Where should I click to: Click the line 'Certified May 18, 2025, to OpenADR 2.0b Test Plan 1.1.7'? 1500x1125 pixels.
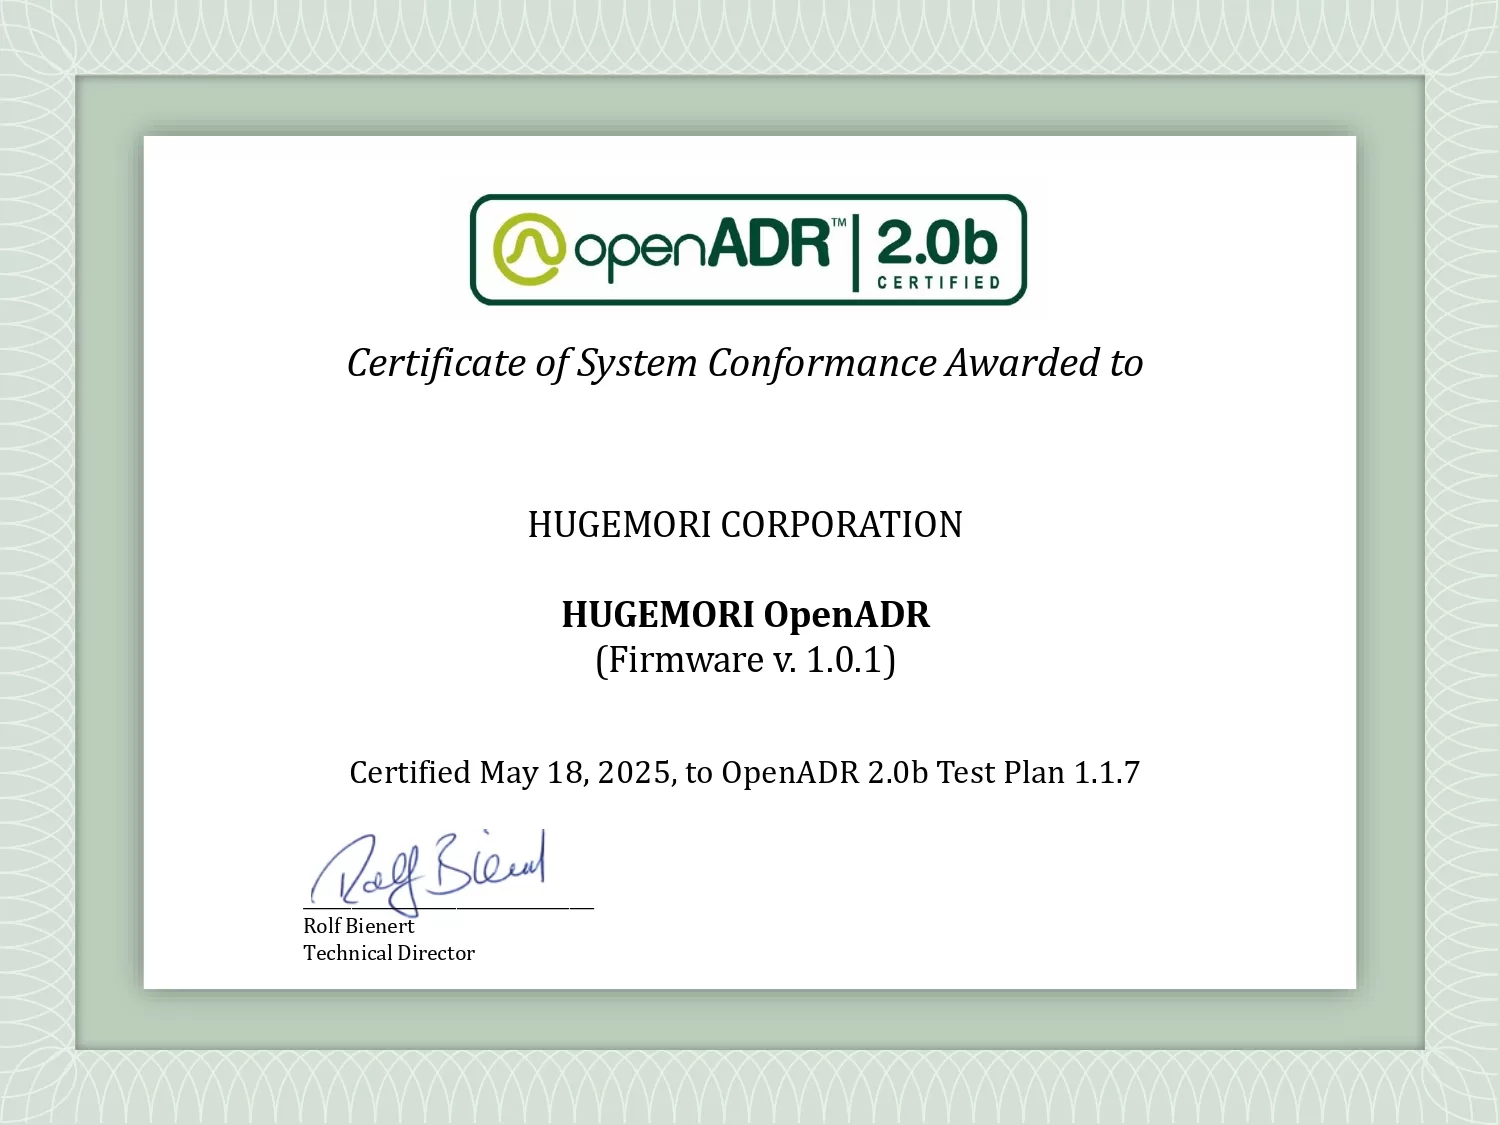coord(745,773)
